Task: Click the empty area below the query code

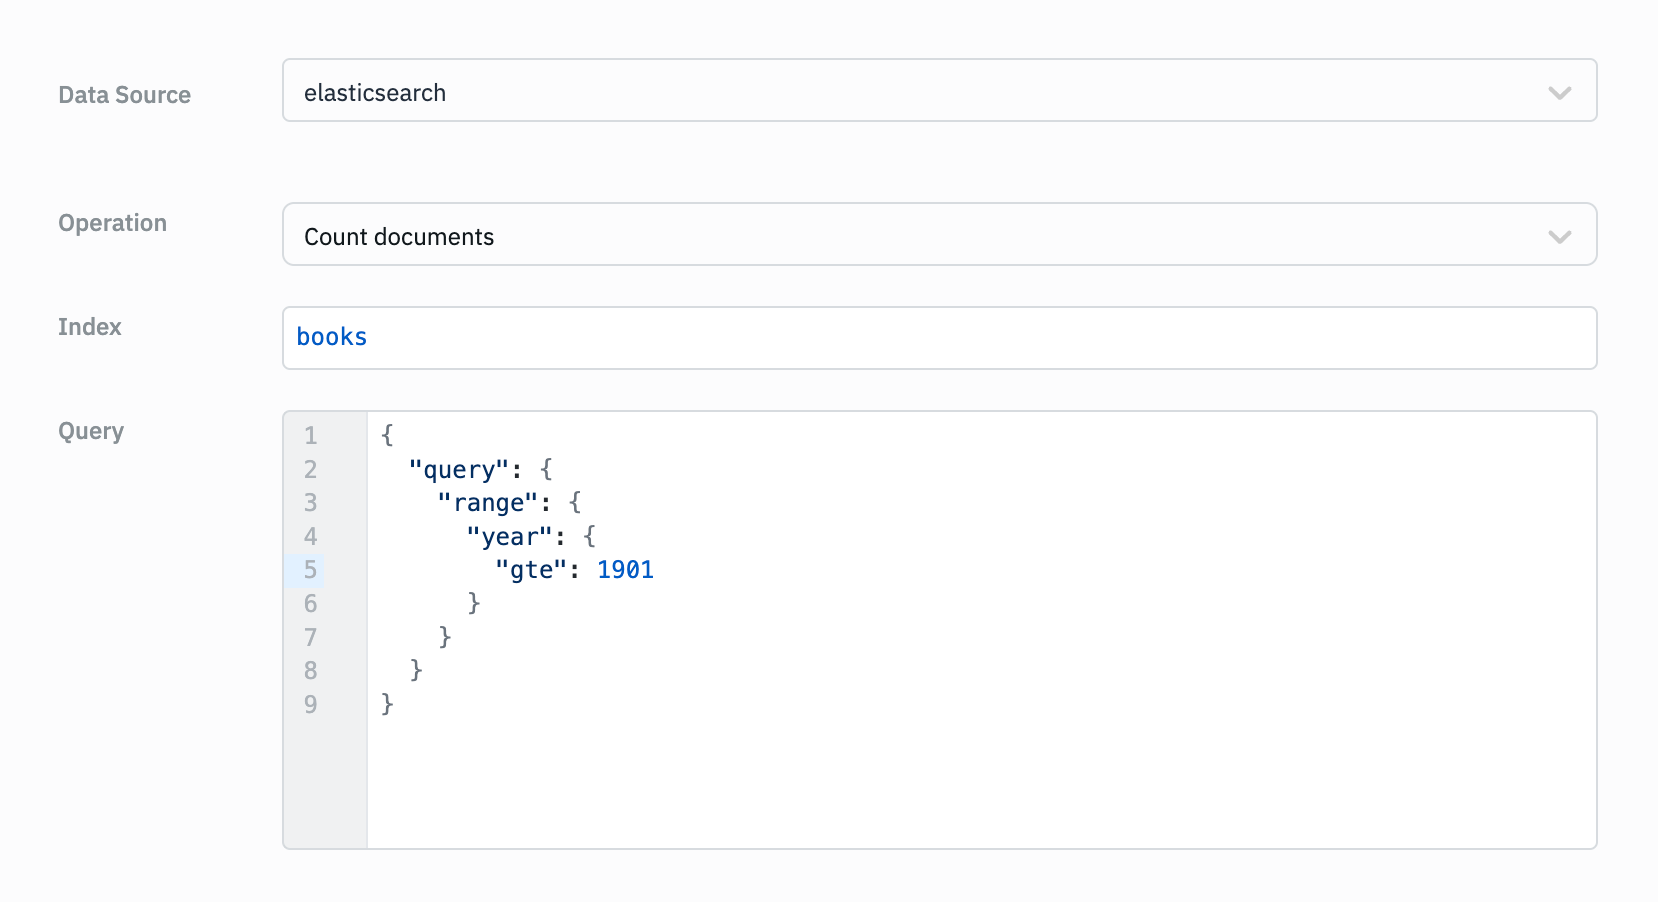Action: [980, 785]
